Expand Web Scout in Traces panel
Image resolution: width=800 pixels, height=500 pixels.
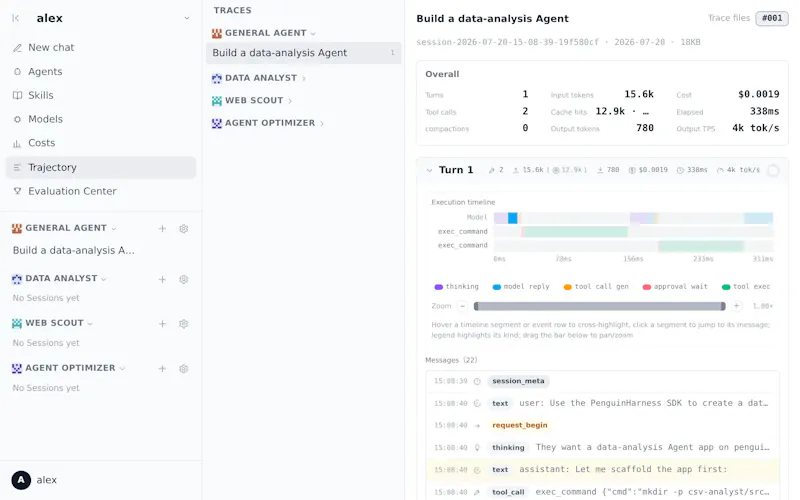point(290,101)
